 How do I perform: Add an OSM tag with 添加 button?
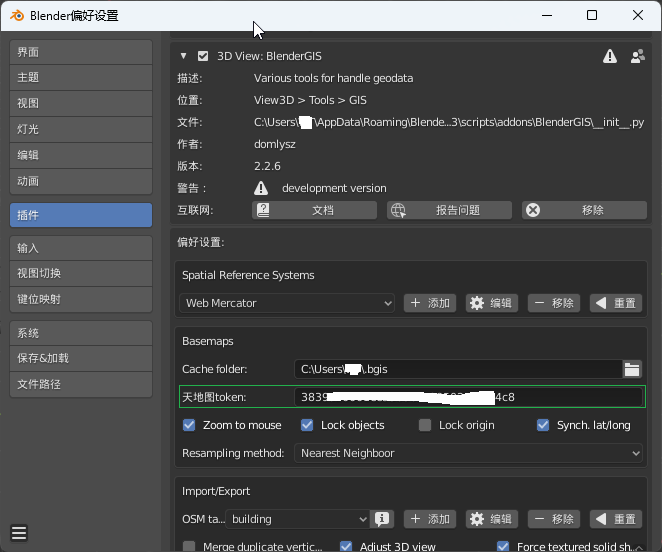[430, 519]
